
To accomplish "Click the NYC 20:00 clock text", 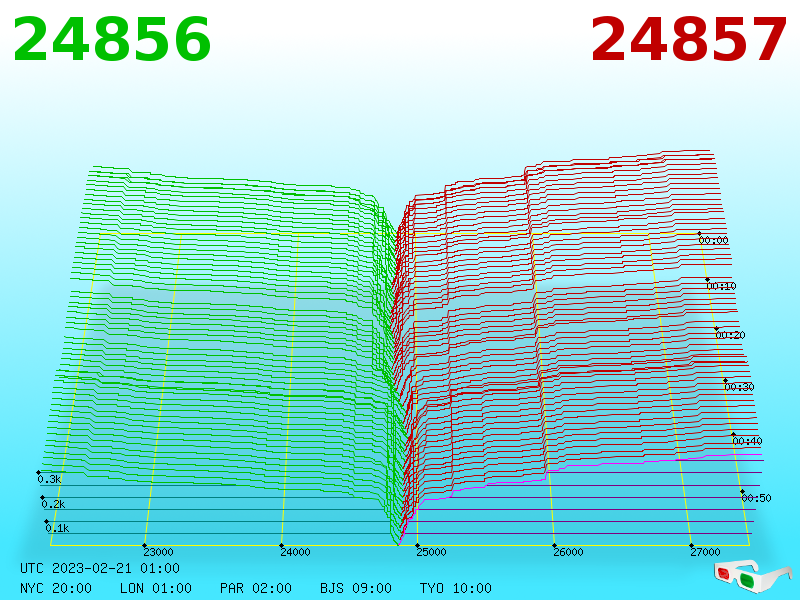I will point(56,588).
